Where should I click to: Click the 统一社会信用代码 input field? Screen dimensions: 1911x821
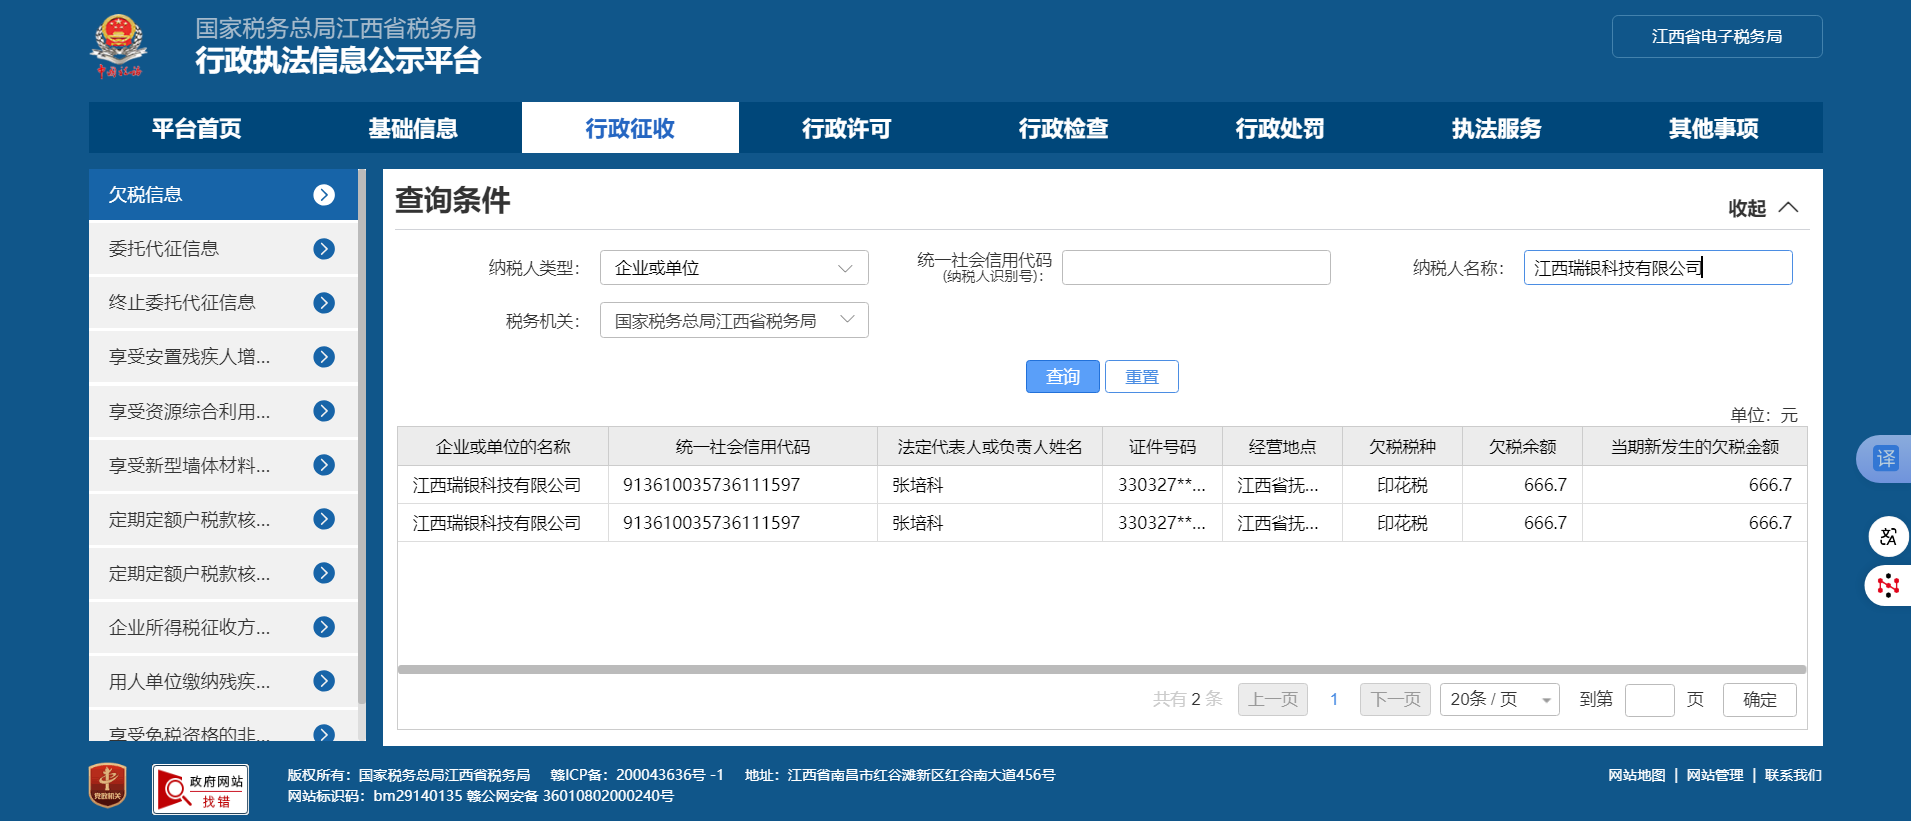point(1195,268)
